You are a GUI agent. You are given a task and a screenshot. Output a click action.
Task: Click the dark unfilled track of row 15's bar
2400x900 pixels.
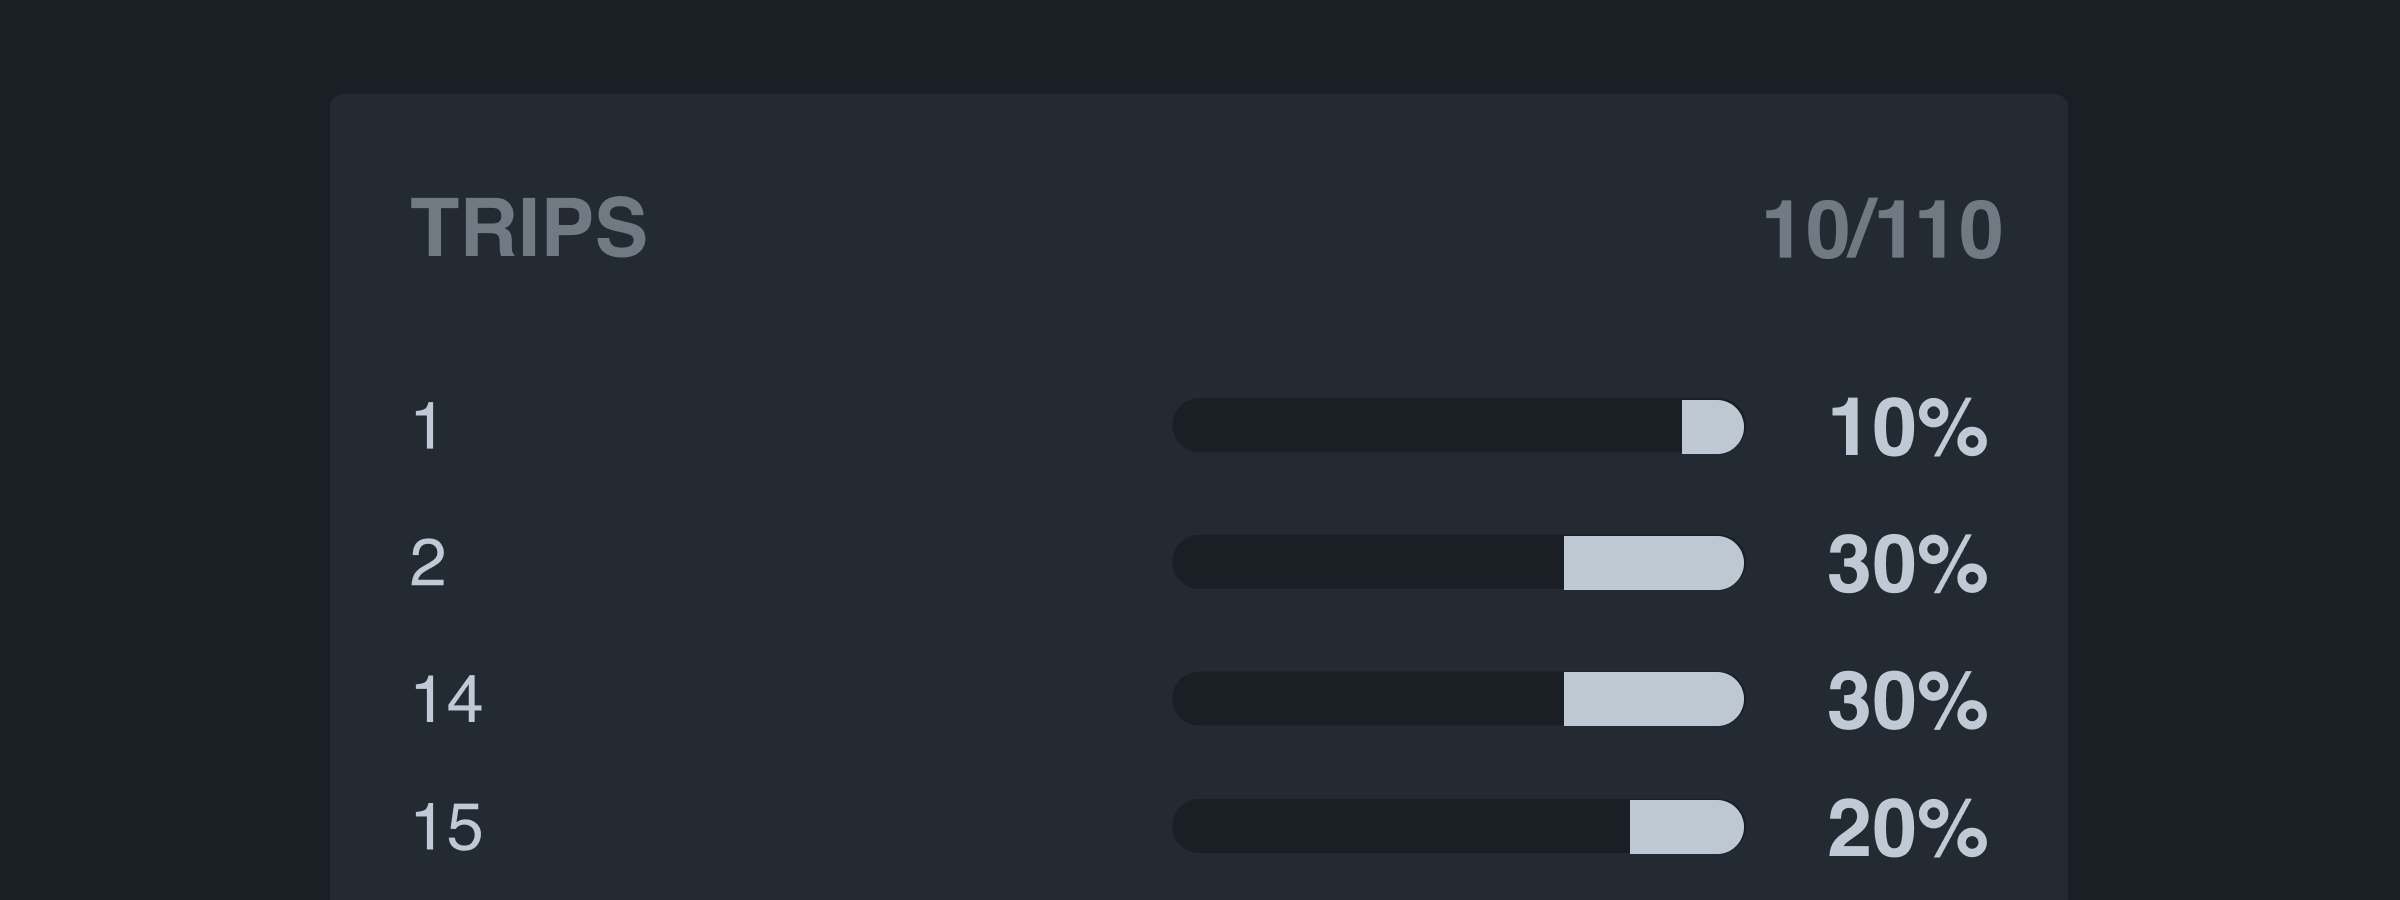point(1400,827)
